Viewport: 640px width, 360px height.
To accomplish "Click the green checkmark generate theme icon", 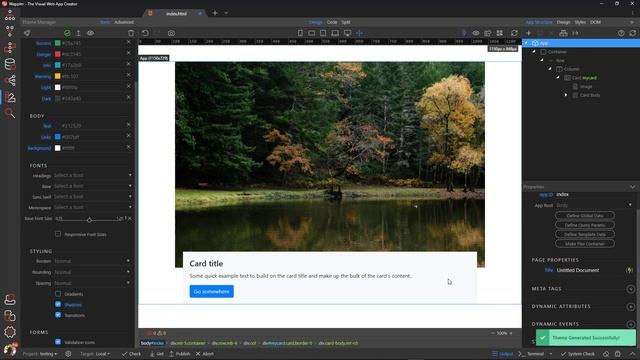I will 67,33.
